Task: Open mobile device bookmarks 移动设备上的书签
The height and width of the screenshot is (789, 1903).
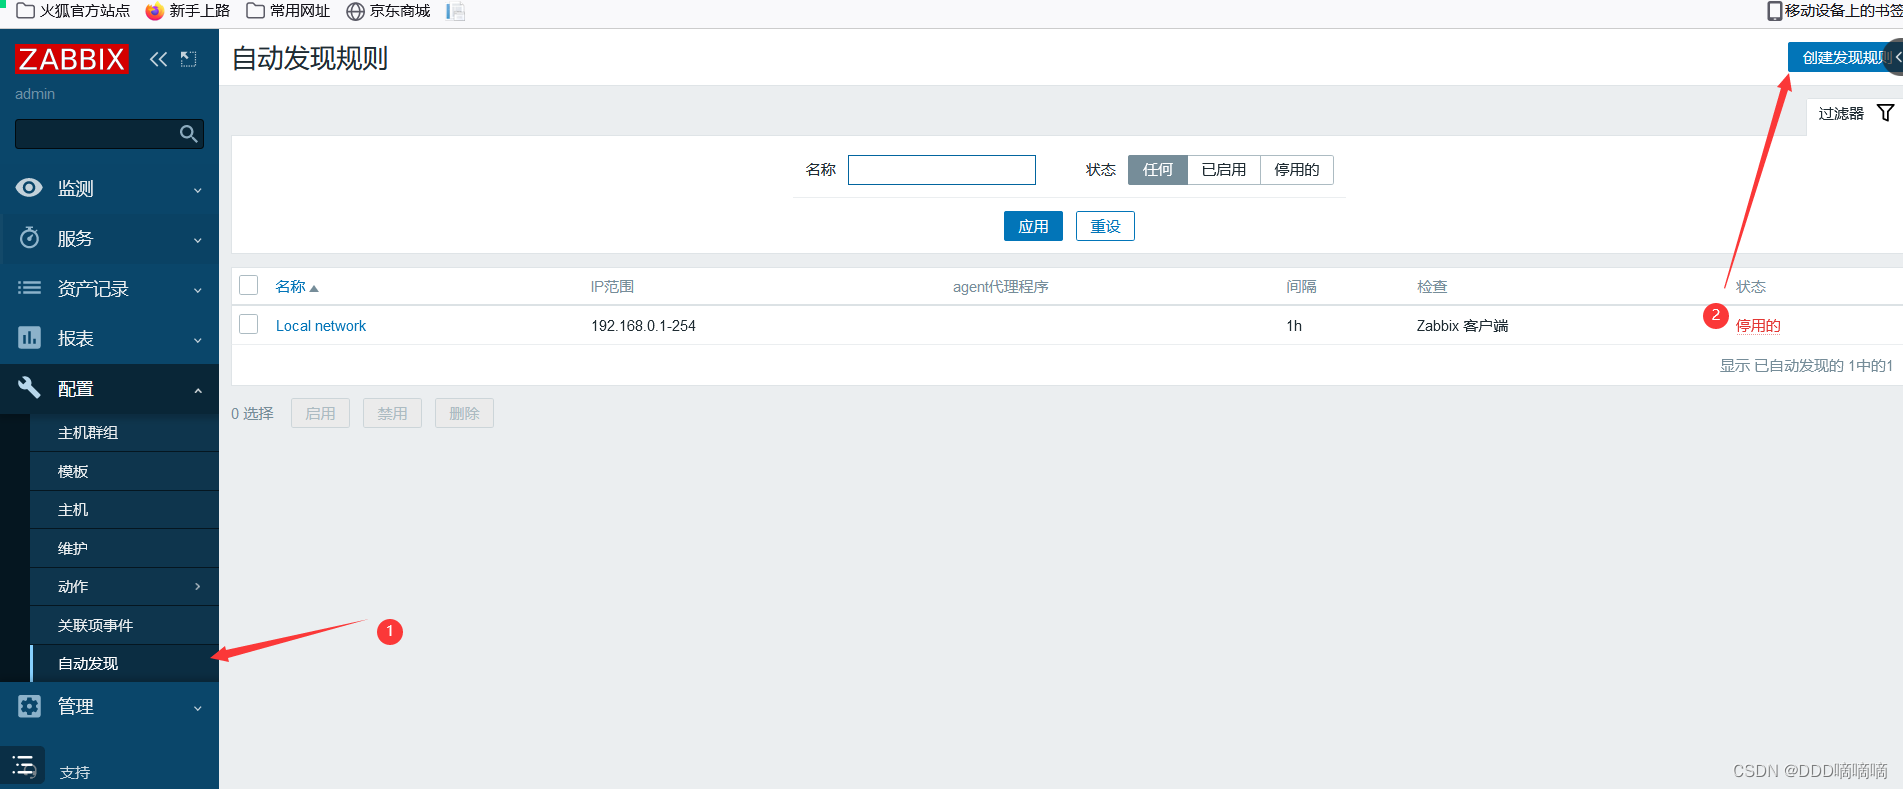Action: pyautogui.click(x=1834, y=11)
